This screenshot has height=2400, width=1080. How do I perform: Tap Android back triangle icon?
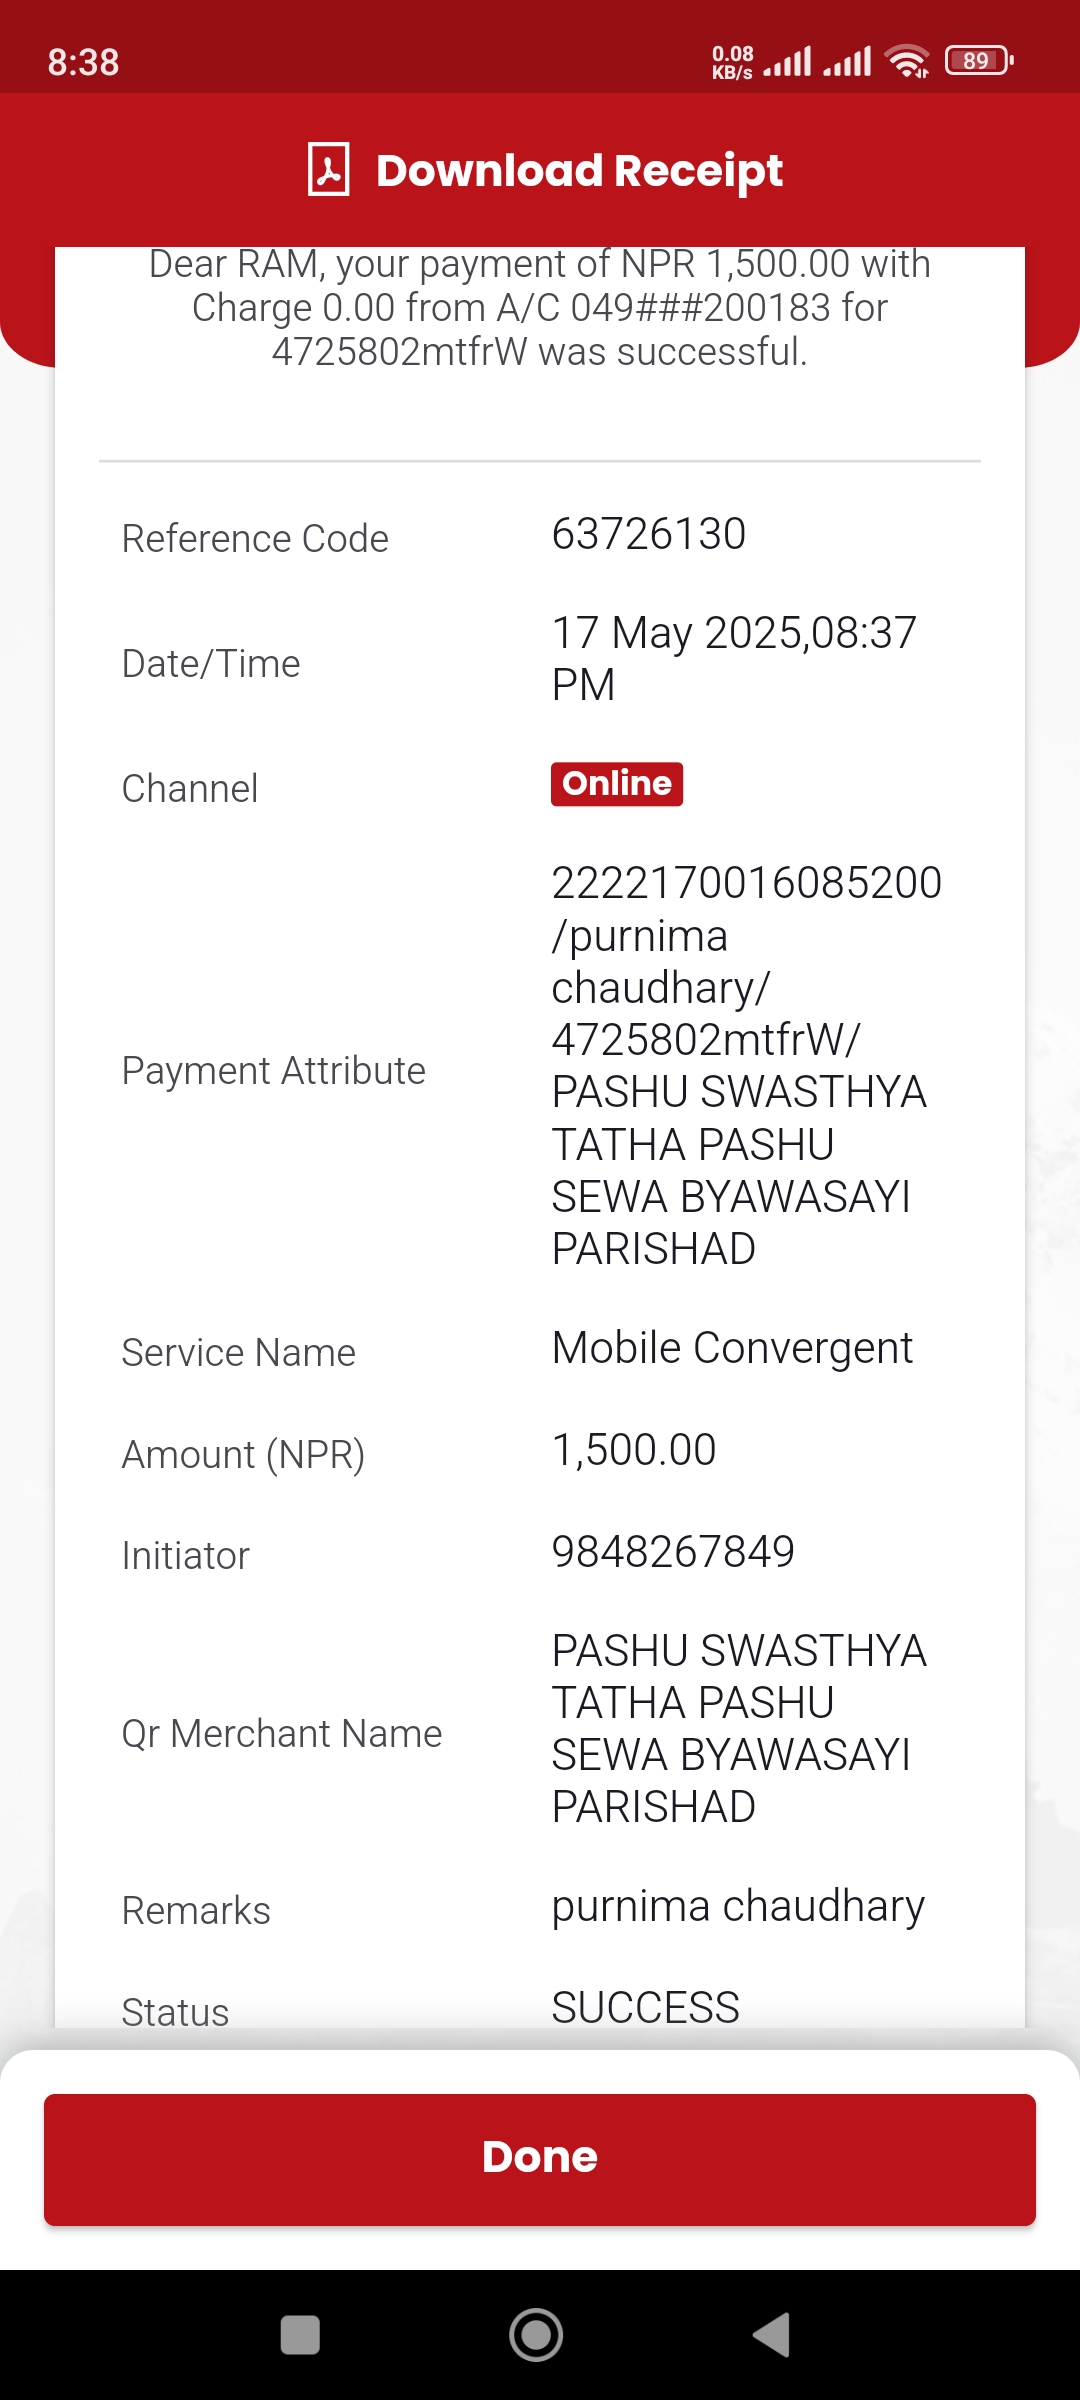coord(772,2335)
